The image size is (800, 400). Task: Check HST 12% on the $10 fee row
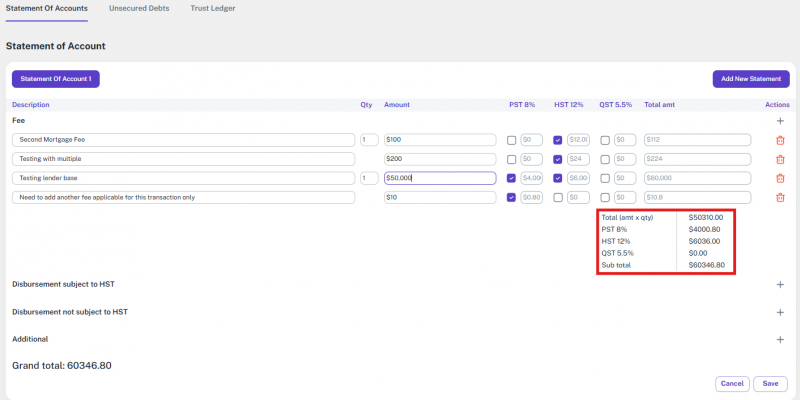[x=558, y=197]
